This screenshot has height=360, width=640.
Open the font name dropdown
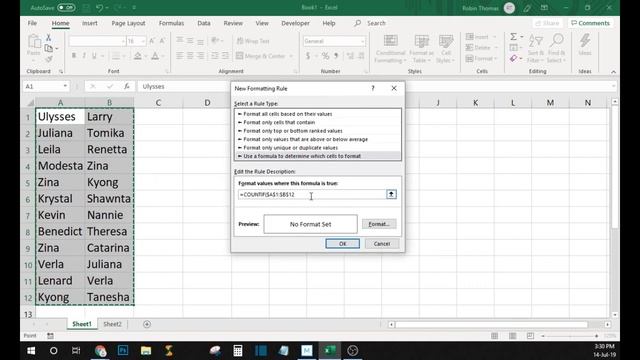coord(122,41)
